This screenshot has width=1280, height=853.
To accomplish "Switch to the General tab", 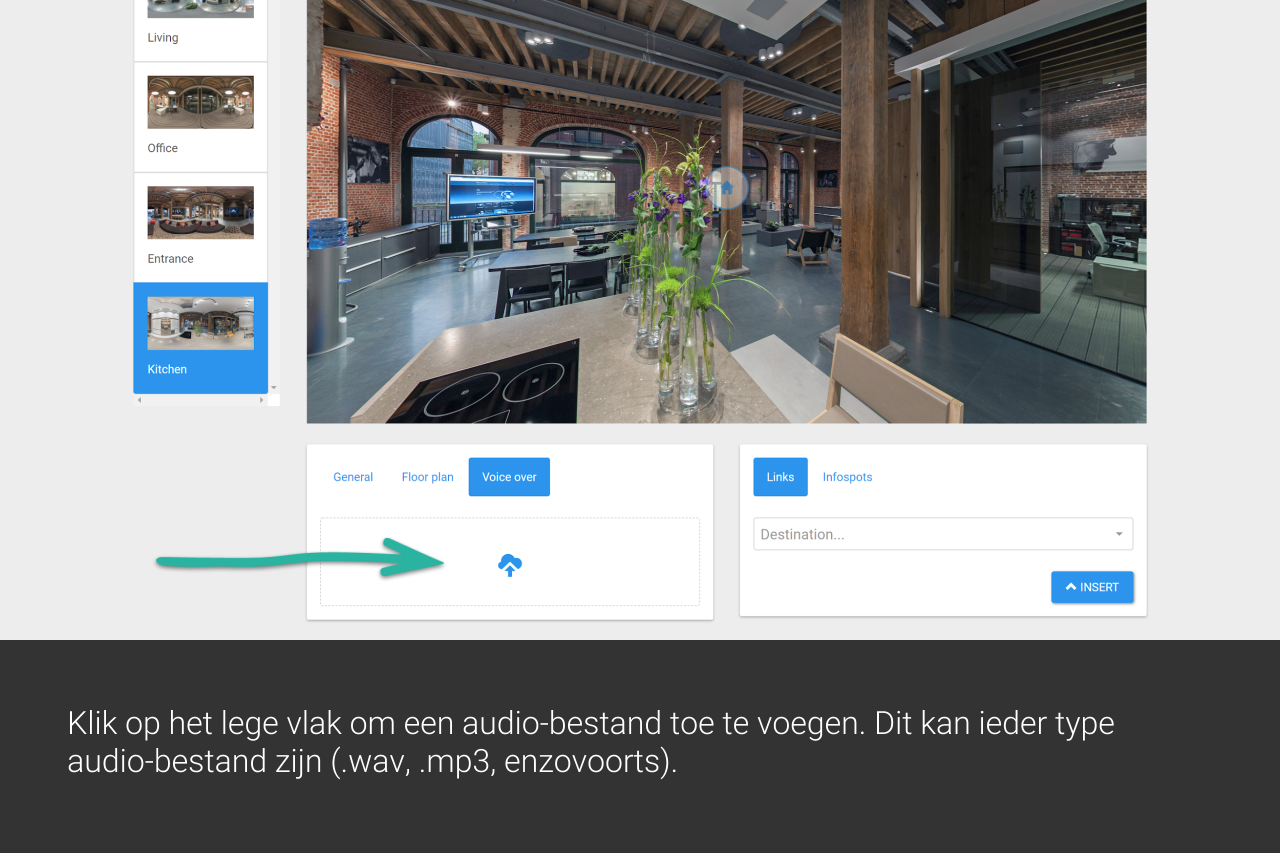I will [x=353, y=477].
